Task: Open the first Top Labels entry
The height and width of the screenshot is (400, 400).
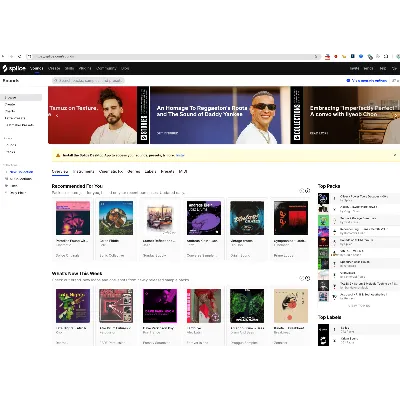Action: pyautogui.click(x=358, y=329)
